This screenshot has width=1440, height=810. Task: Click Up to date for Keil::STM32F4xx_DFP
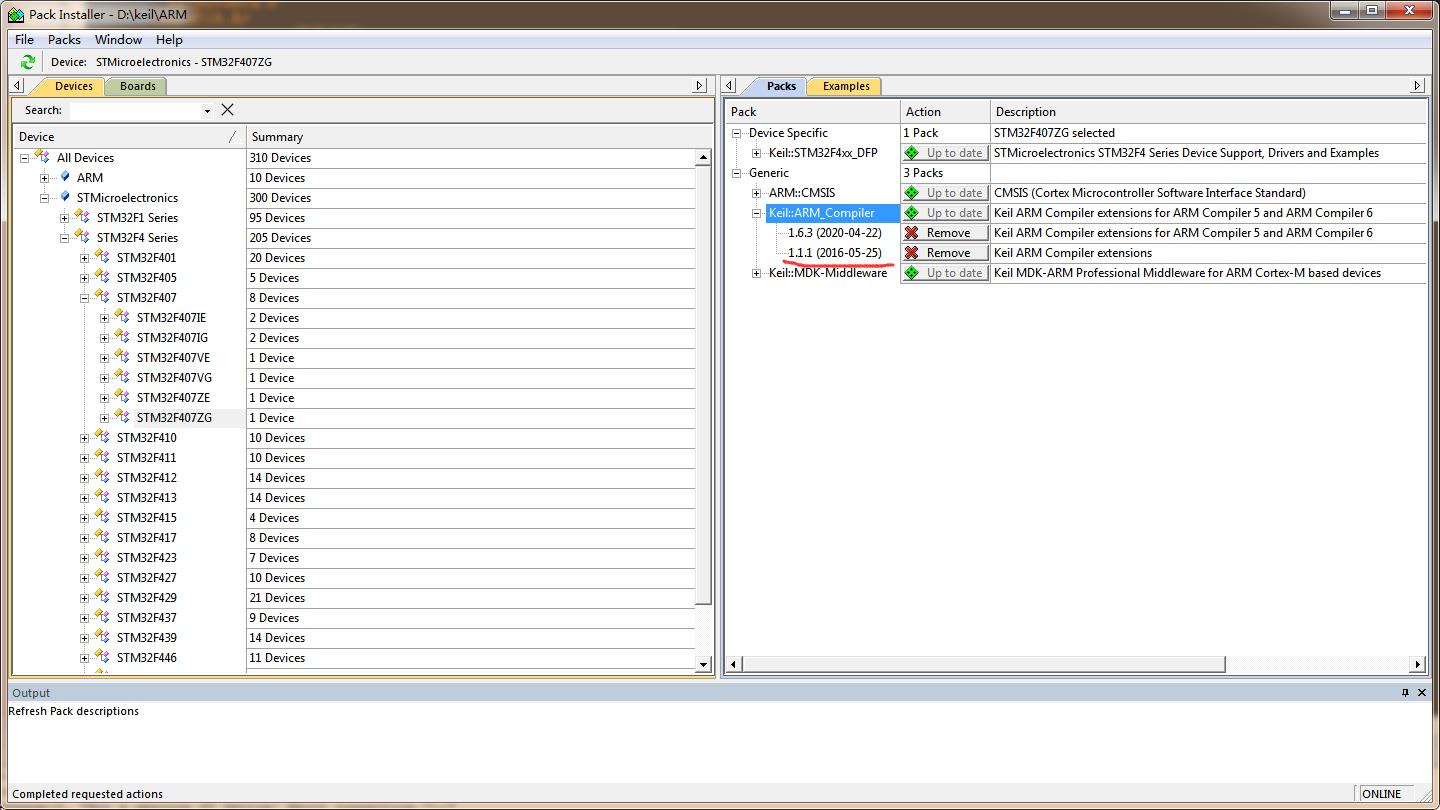point(945,153)
